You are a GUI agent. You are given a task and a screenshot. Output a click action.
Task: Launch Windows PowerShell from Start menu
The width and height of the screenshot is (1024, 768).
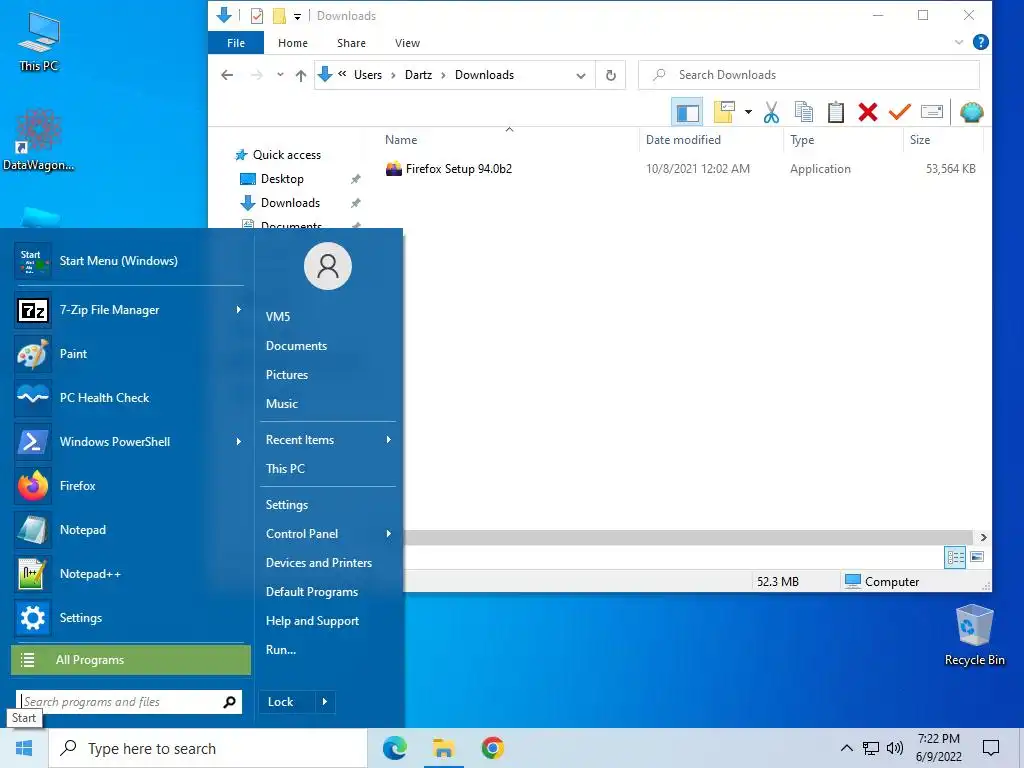coord(129,442)
